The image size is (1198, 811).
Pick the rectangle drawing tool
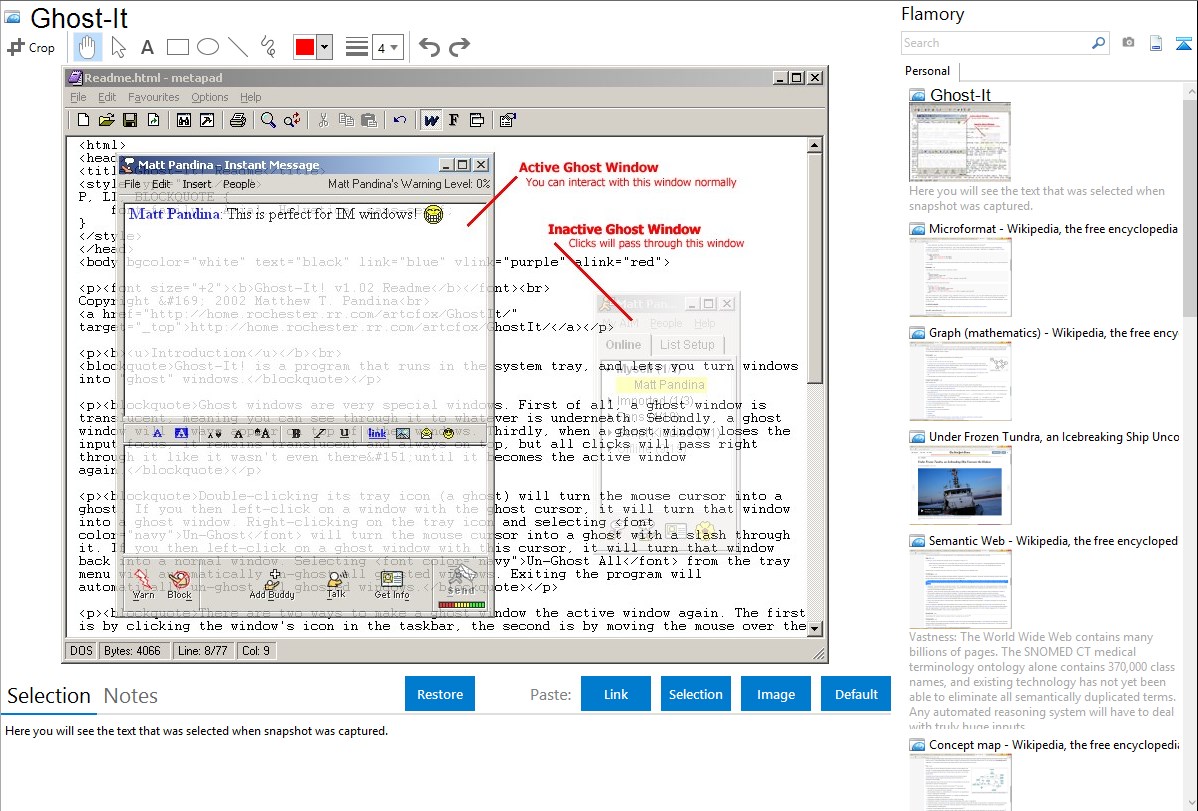point(177,47)
